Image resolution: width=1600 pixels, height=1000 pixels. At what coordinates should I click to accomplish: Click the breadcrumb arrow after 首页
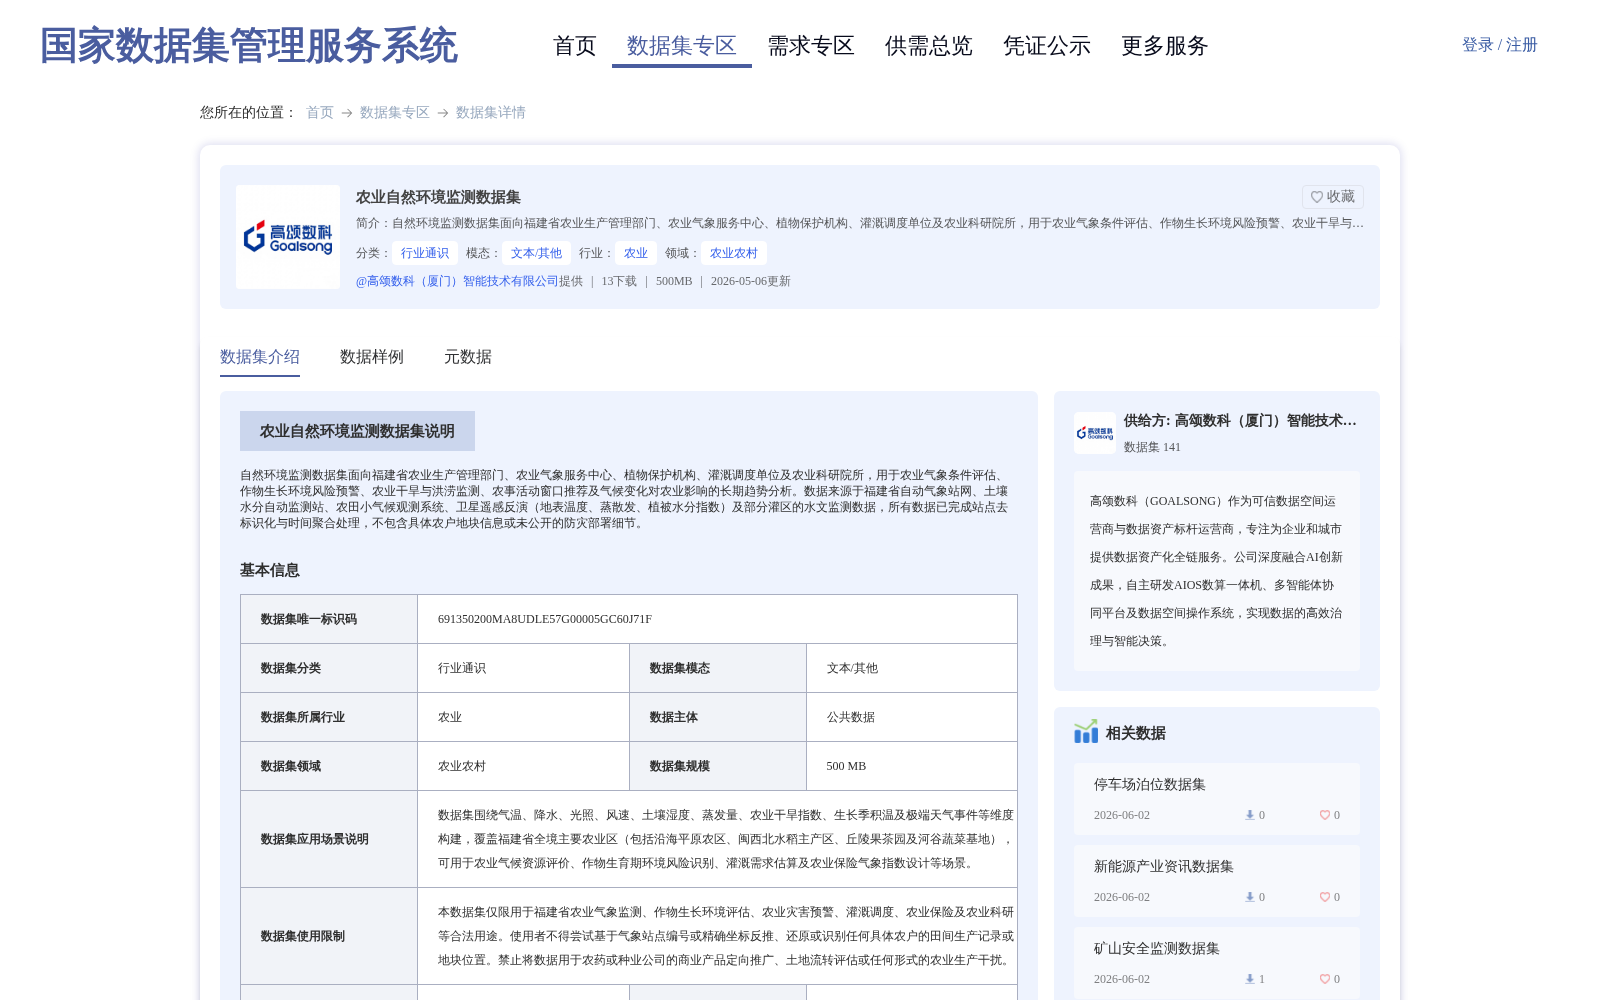[347, 113]
